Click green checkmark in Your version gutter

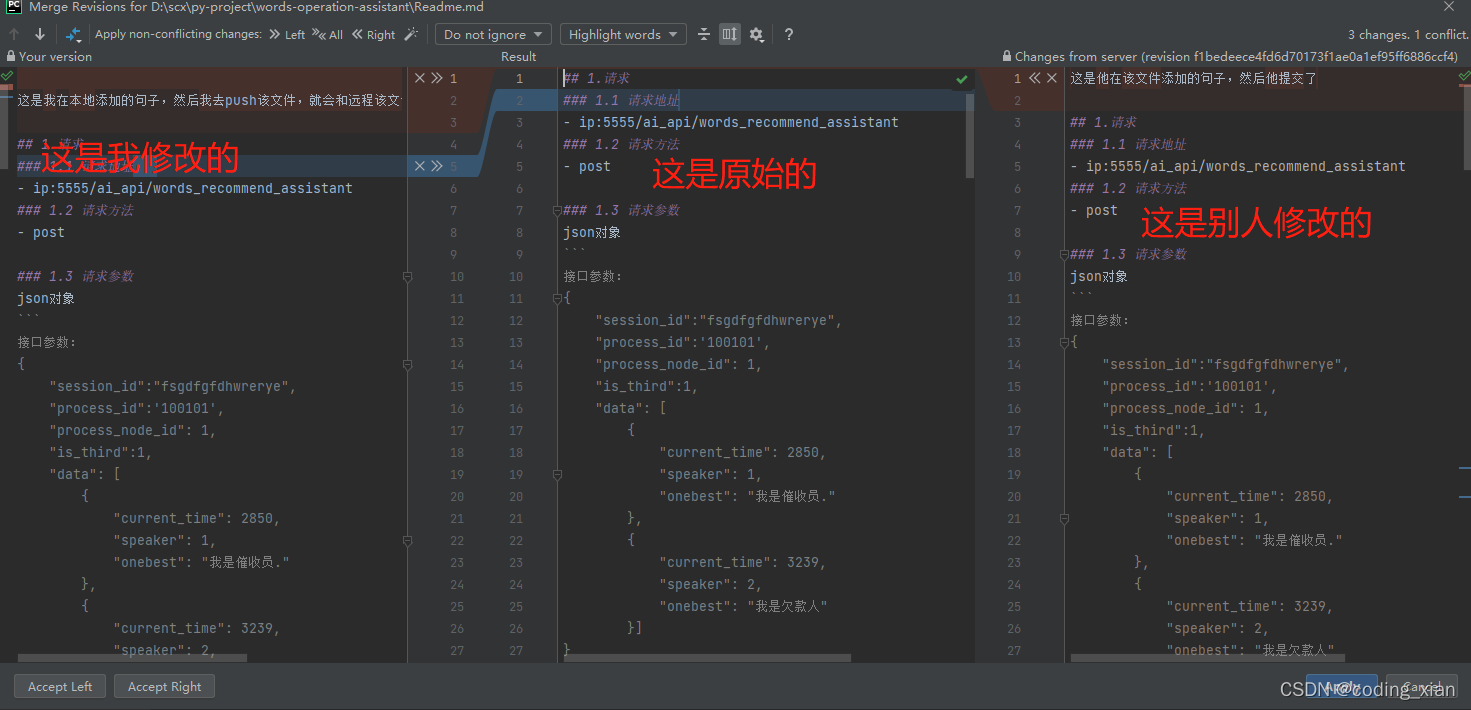(x=7, y=76)
